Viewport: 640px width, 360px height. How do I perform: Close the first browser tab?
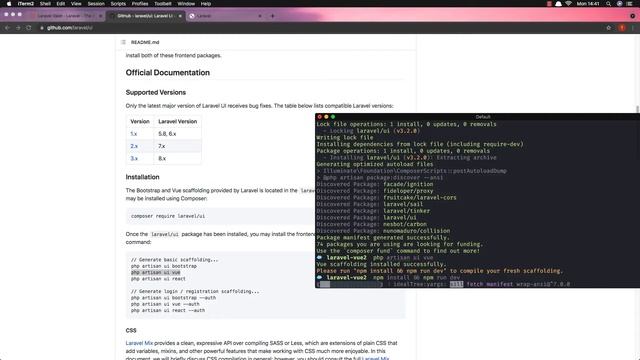pyautogui.click(x=100, y=16)
